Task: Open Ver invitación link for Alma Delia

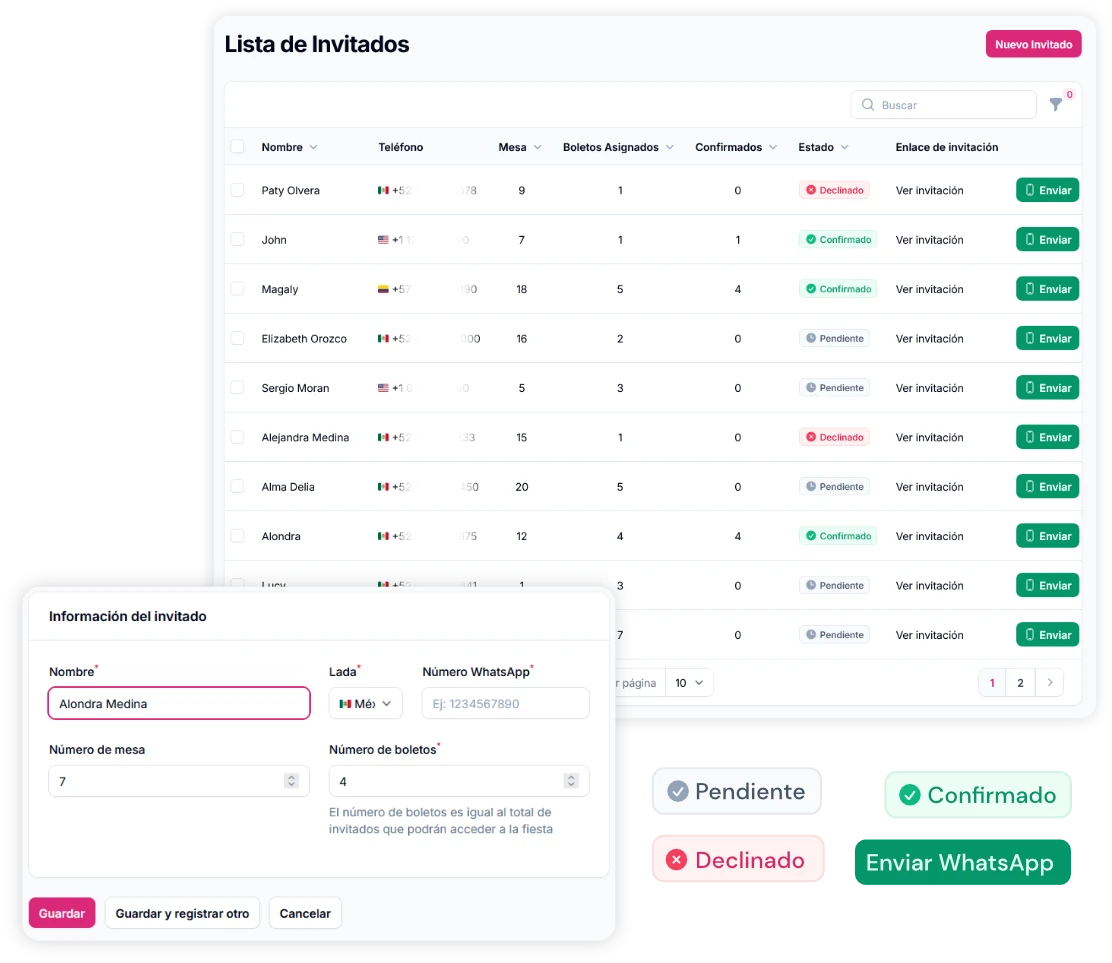Action: 929,487
